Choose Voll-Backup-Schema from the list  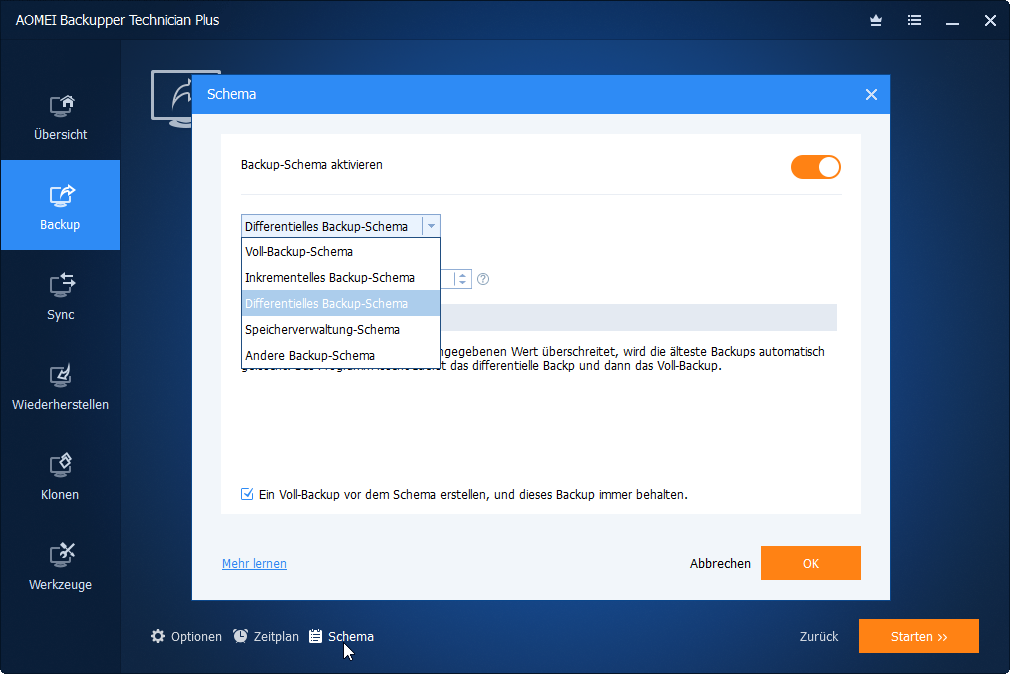pyautogui.click(x=341, y=252)
